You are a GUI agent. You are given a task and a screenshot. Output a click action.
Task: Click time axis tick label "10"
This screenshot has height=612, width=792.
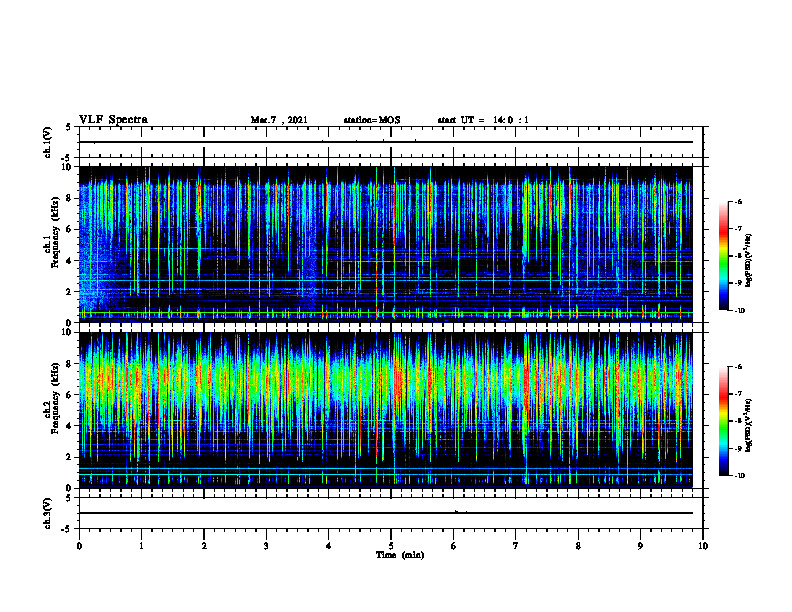coord(703,546)
